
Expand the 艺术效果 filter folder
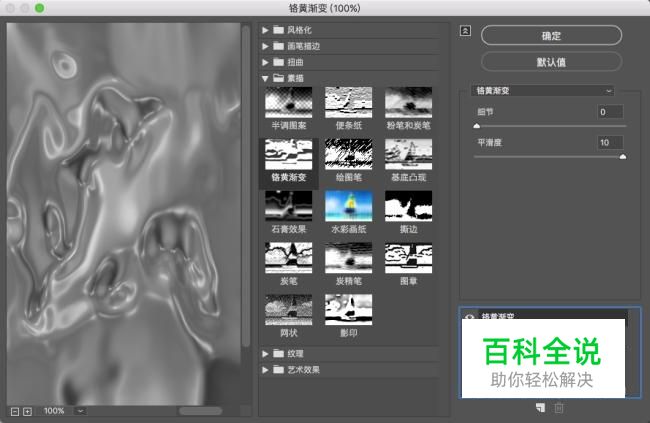tap(265, 370)
